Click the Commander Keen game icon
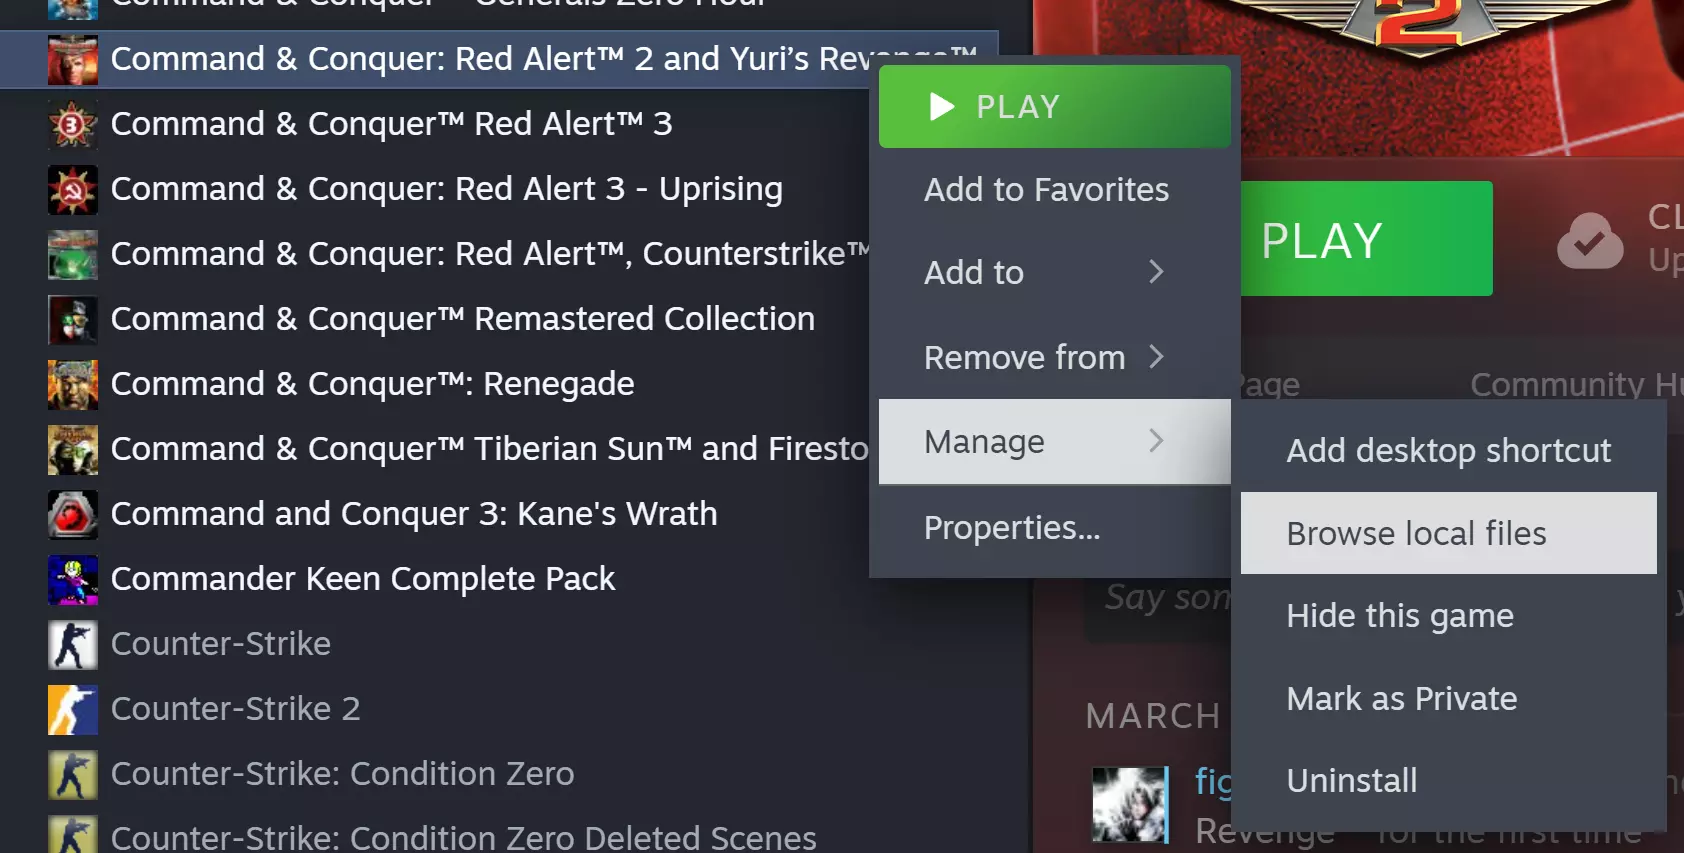 coord(73,579)
